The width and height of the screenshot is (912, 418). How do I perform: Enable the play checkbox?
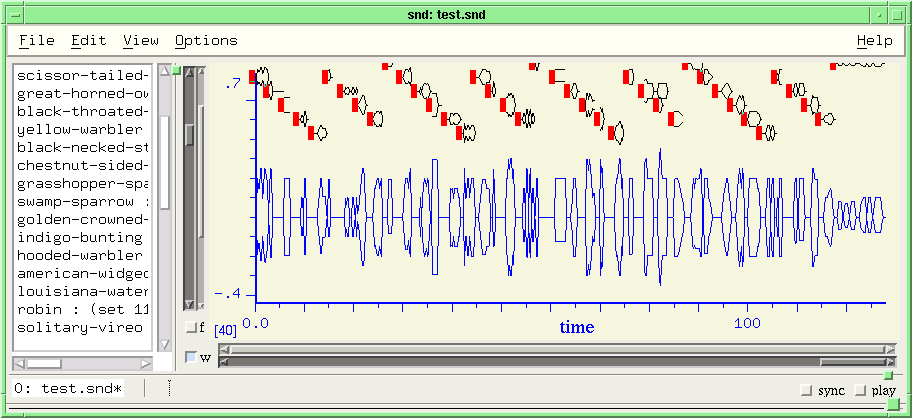pos(860,390)
